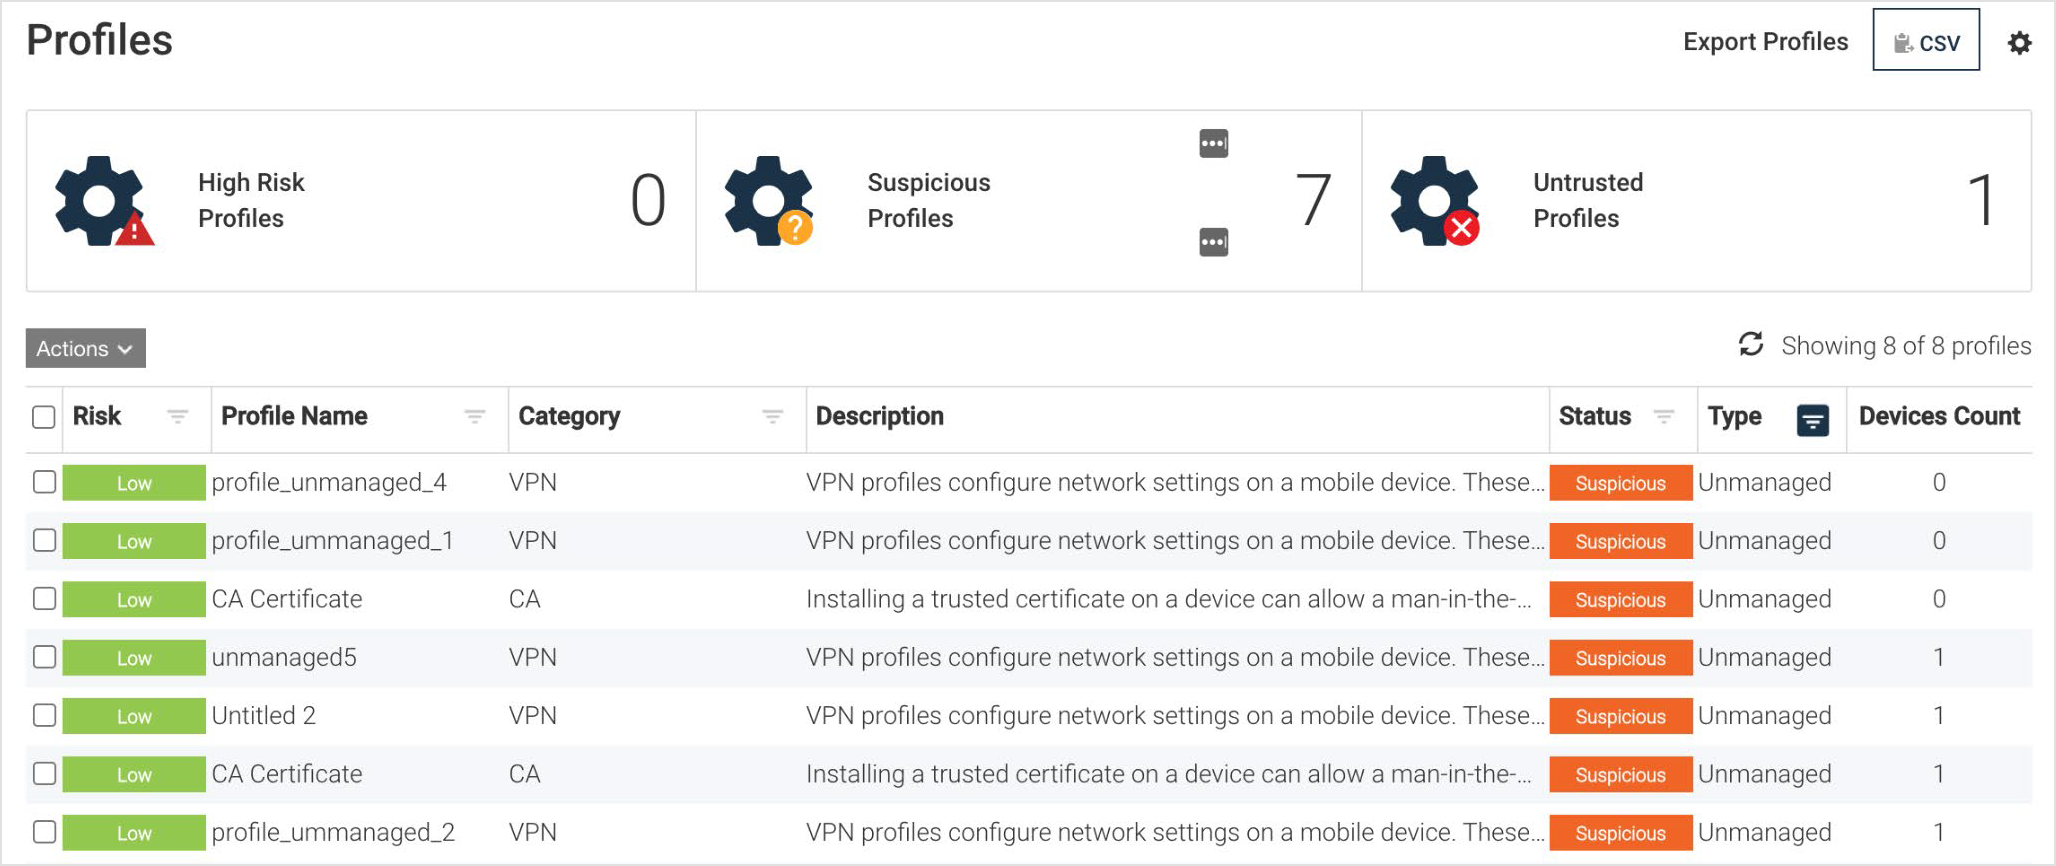This screenshot has width=2056, height=866.
Task: Click the Untrusted Profiles gear icon
Action: point(1435,201)
